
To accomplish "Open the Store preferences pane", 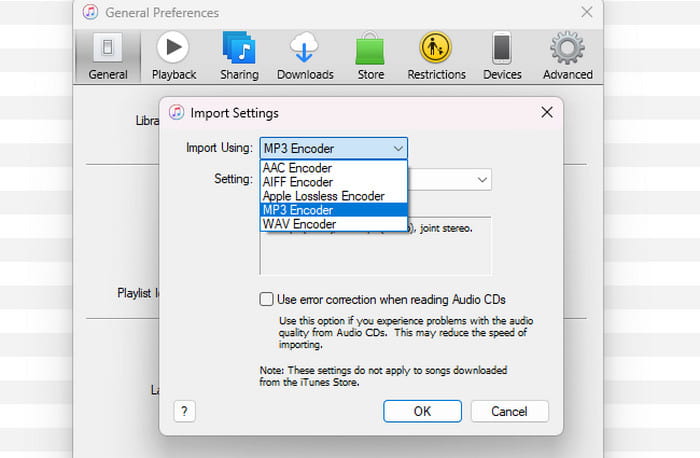I will tap(370, 57).
